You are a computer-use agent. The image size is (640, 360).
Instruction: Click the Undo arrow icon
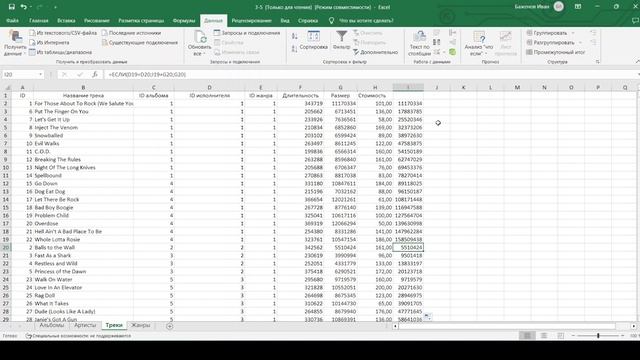pos(24,7)
